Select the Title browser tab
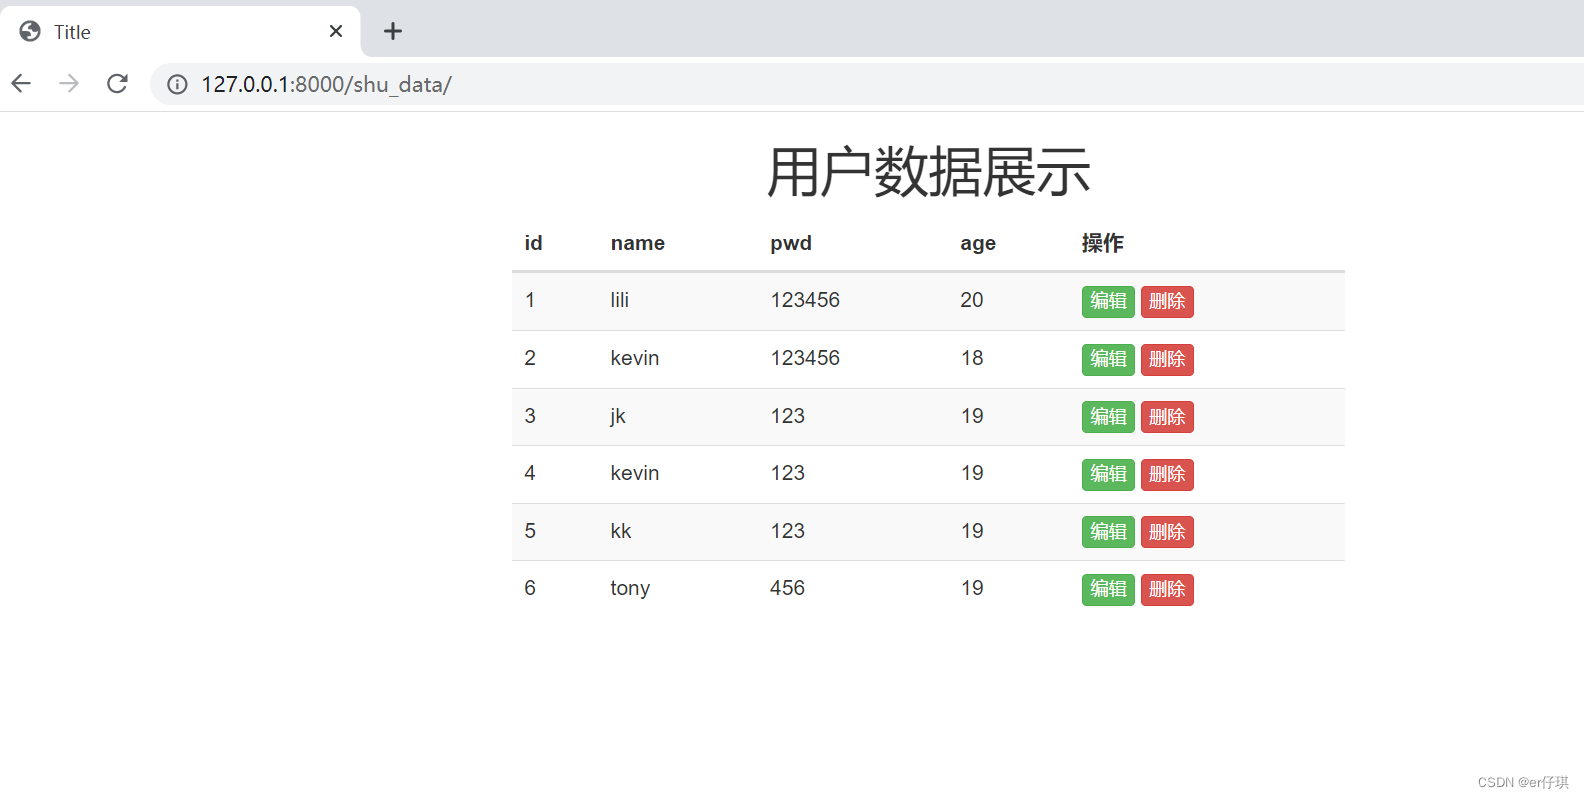 180,31
